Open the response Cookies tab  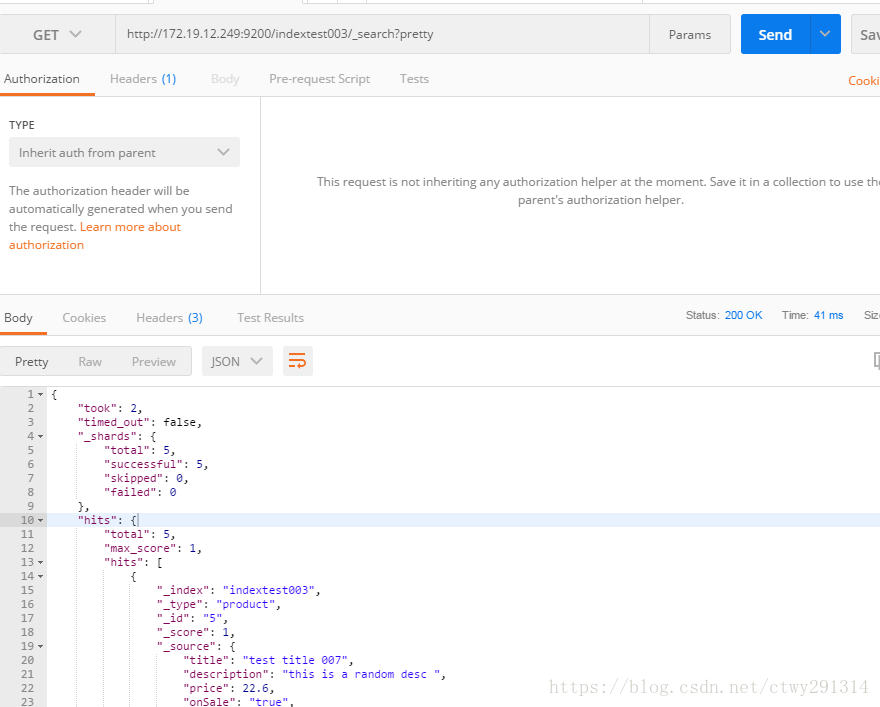84,318
